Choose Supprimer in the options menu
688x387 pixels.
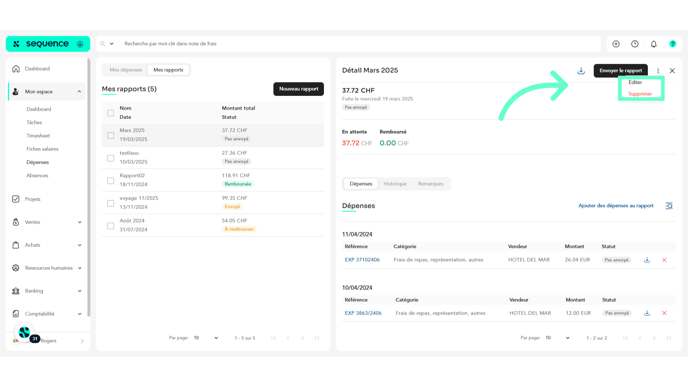pyautogui.click(x=640, y=94)
